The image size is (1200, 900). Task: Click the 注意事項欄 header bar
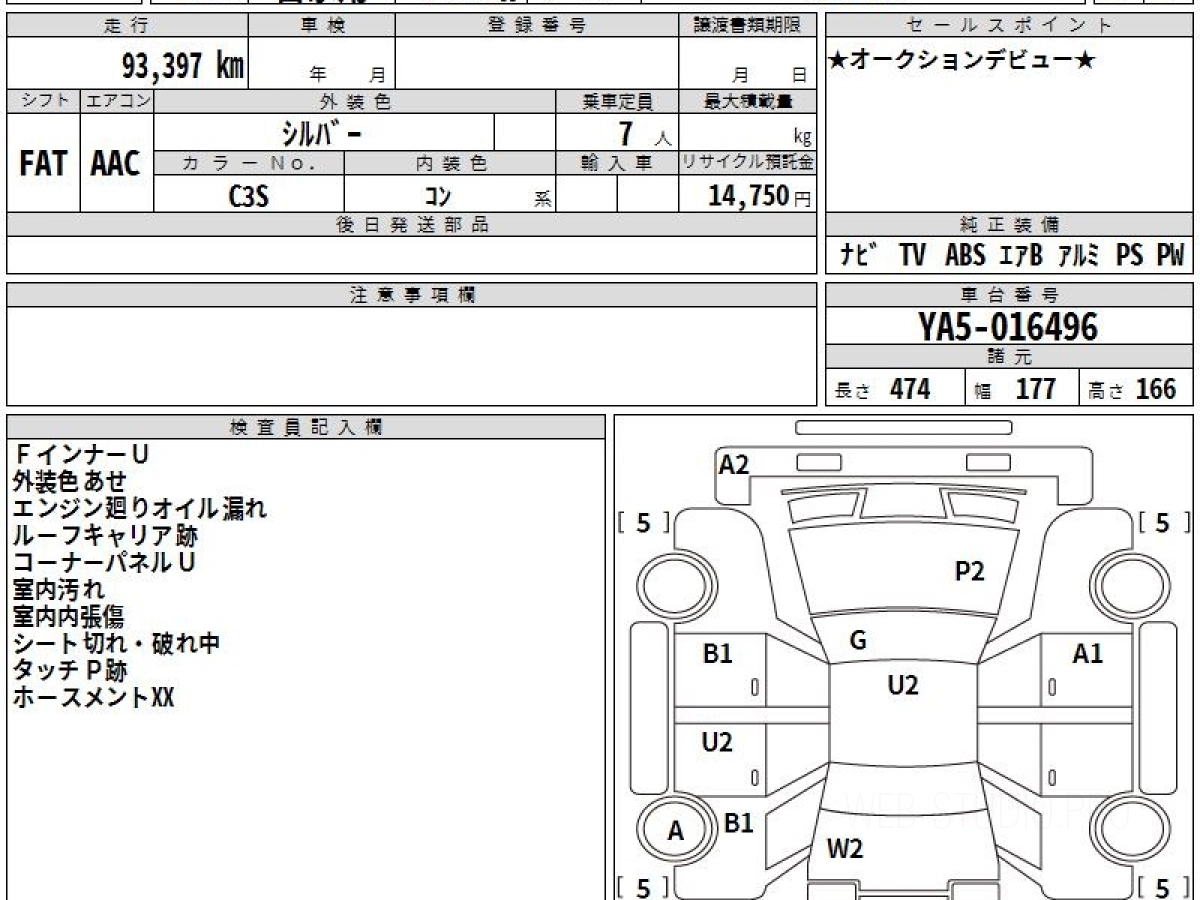[x=411, y=295]
